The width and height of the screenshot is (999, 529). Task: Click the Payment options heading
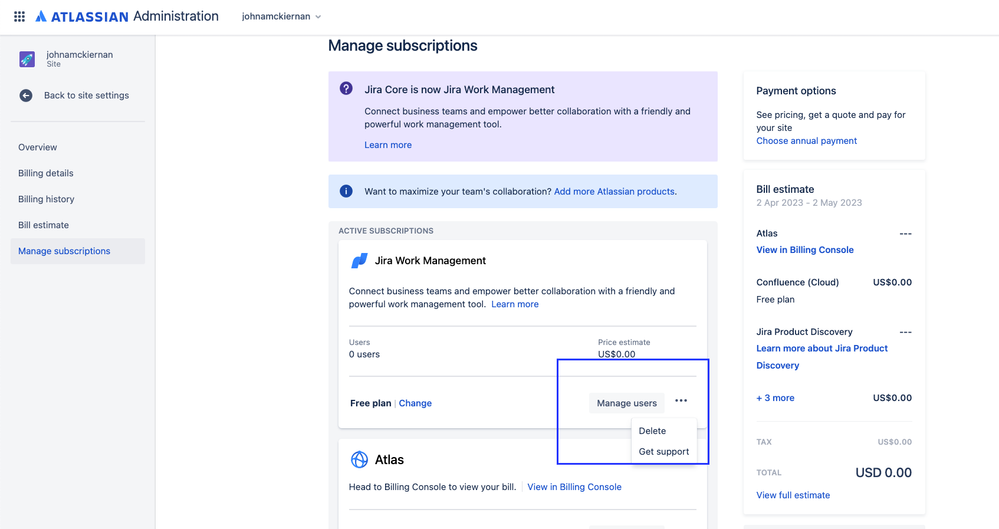(x=796, y=91)
